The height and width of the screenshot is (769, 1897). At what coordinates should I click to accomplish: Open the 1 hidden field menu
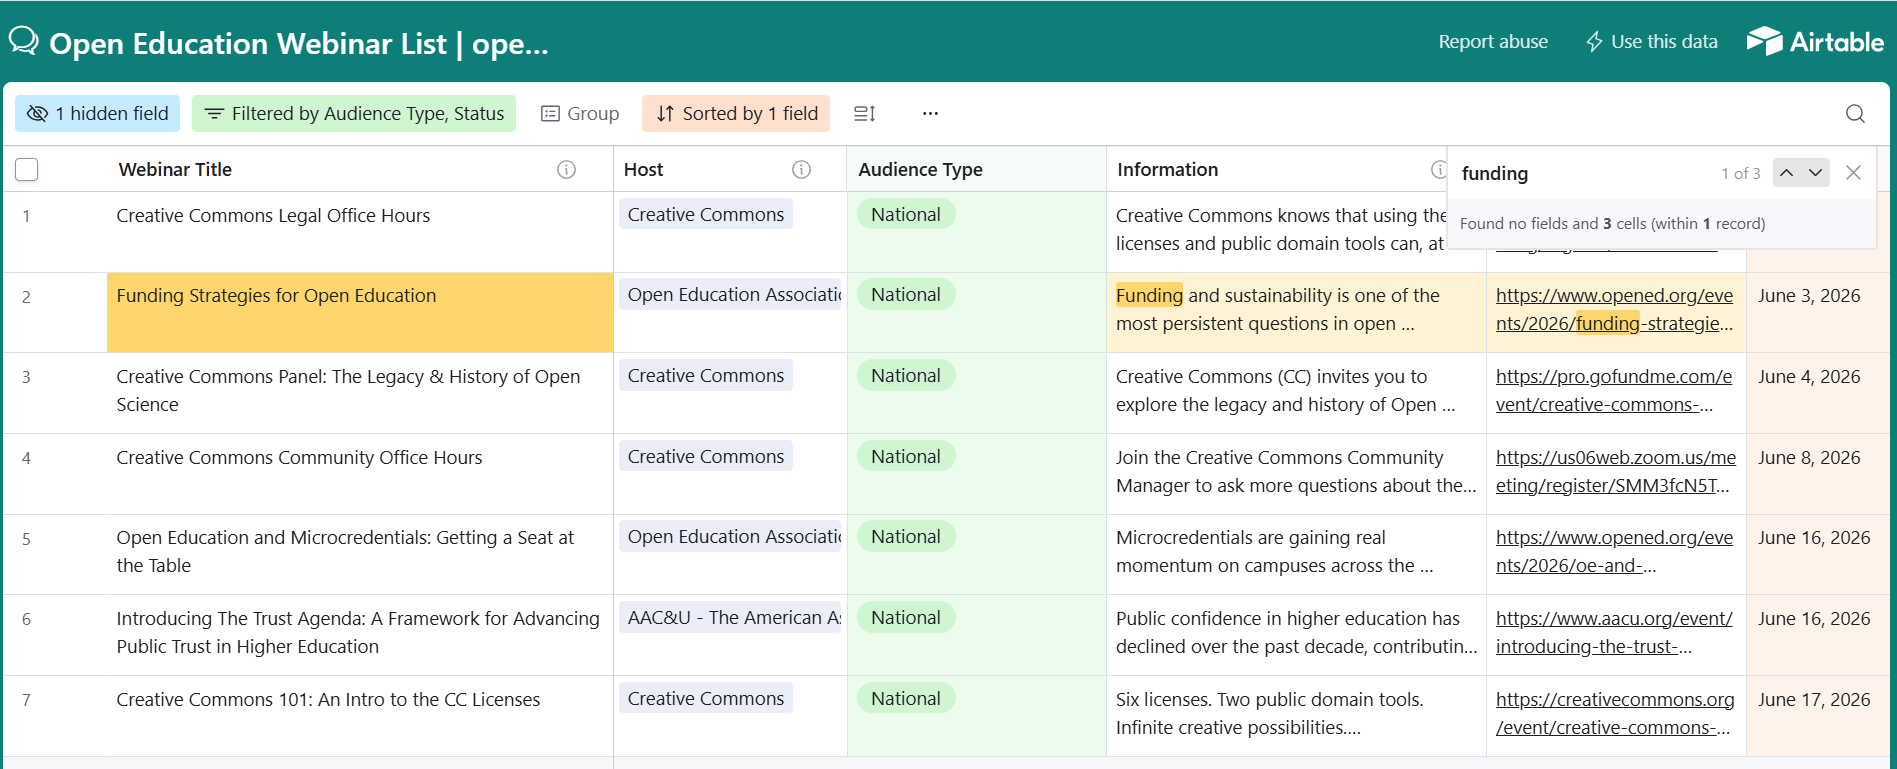point(97,114)
